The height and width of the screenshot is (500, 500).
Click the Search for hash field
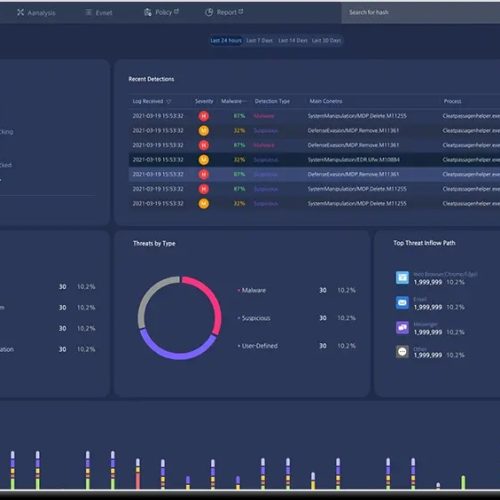click(421, 12)
